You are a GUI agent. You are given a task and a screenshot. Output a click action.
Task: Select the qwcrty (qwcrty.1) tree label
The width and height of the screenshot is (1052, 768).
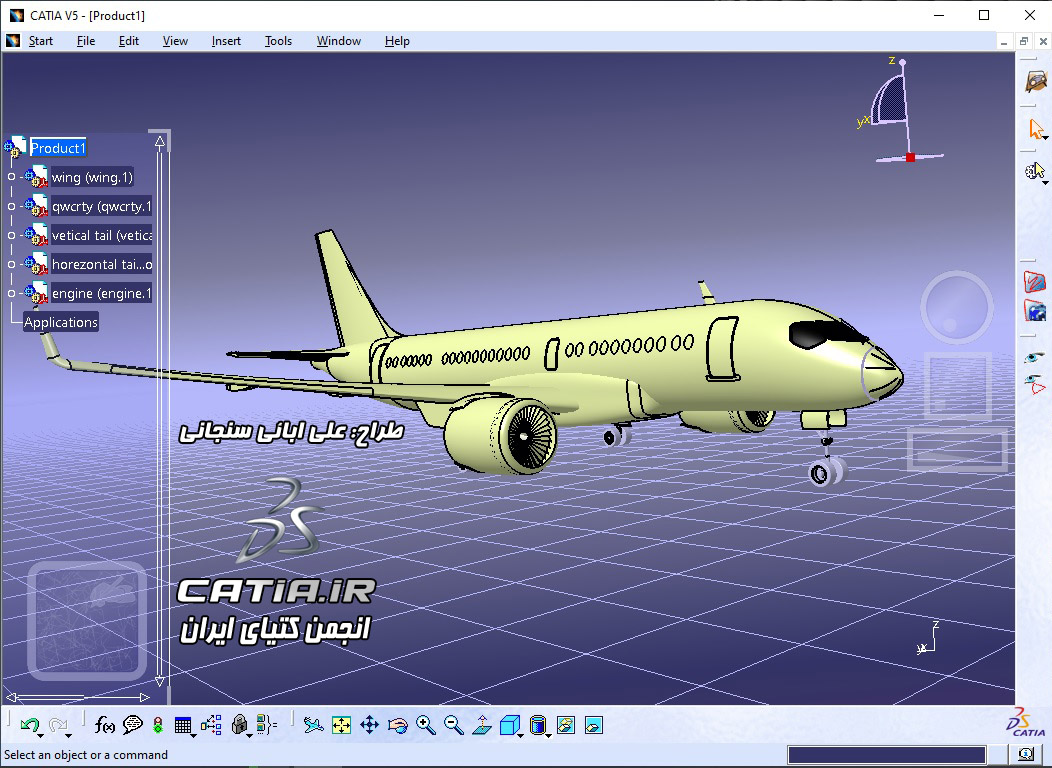tap(101, 206)
